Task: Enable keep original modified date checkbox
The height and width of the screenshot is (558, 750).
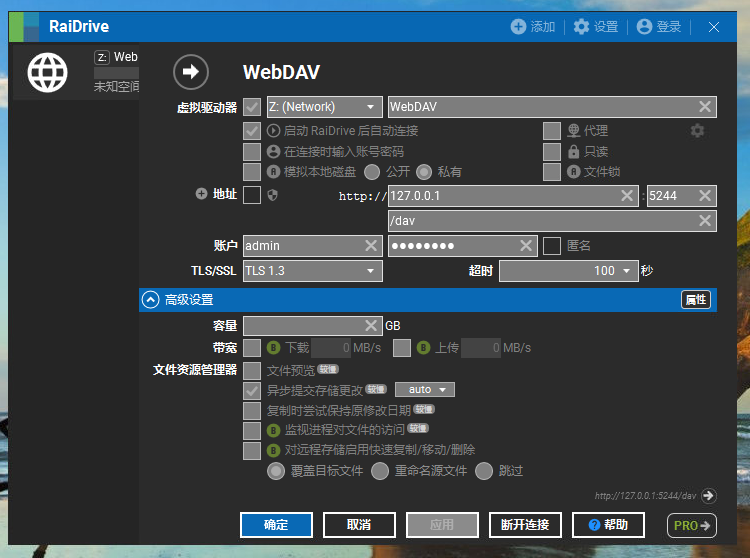Action: 252,411
